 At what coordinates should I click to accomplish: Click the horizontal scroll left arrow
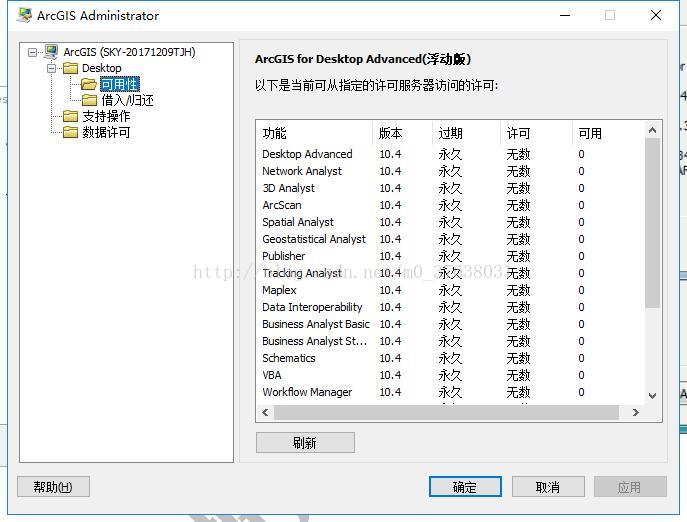click(265, 412)
